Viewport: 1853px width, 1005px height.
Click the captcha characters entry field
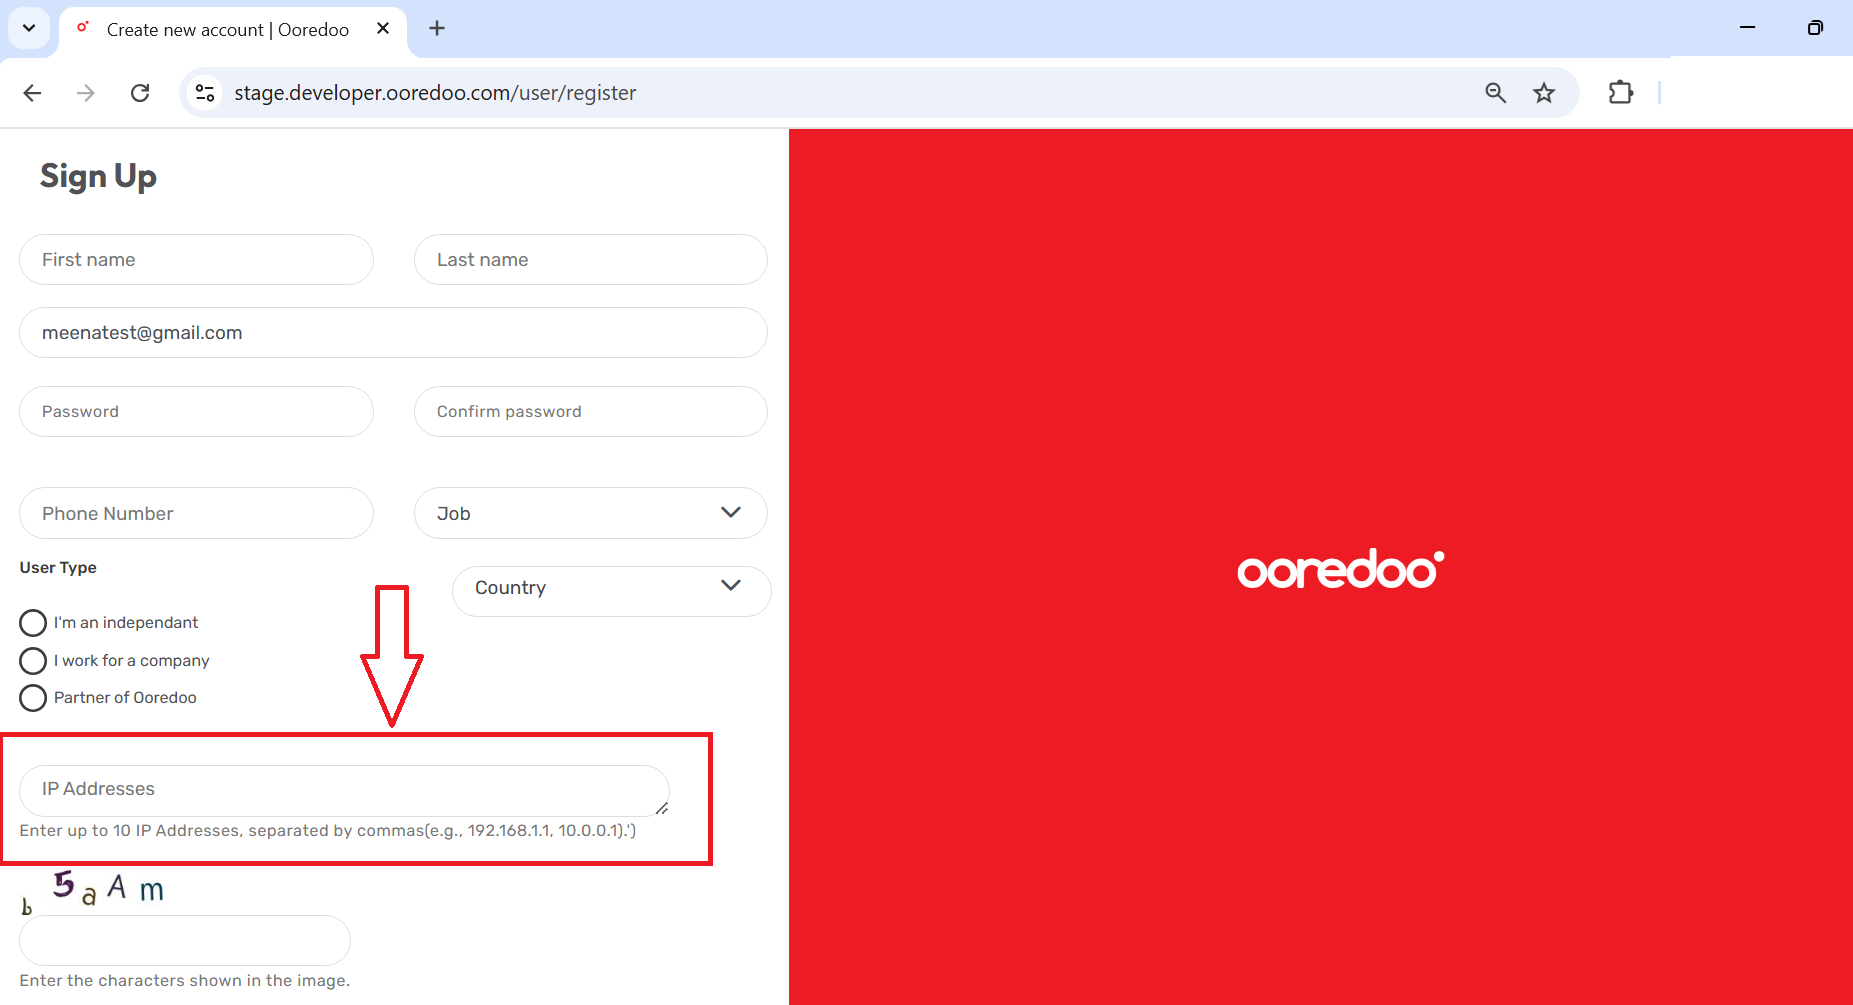184,940
